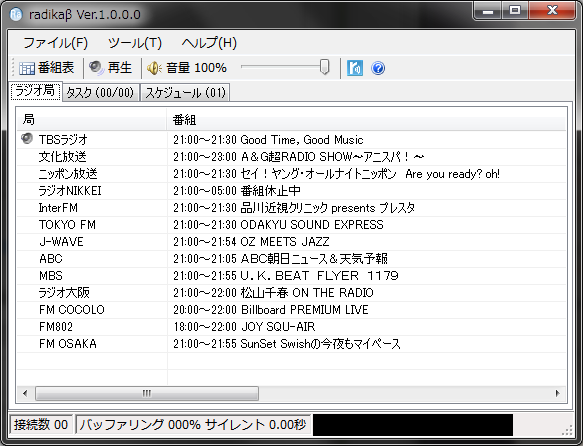583x446 pixels.
Task: Sort by the 番組 column header
Action: point(367,120)
